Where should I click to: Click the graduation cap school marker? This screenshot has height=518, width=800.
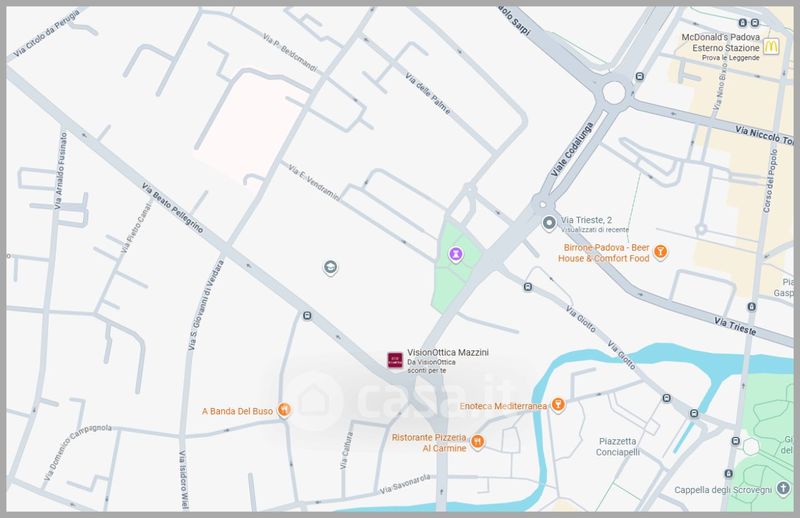pyautogui.click(x=330, y=266)
